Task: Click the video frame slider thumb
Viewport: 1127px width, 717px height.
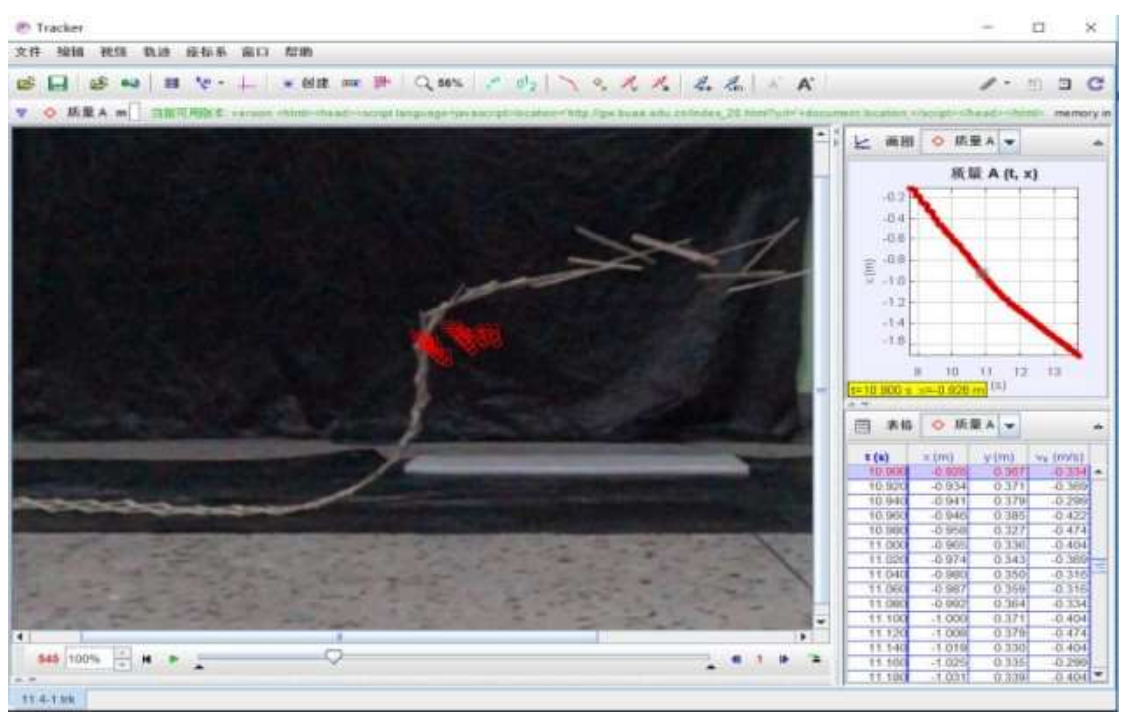Action: 334,656
